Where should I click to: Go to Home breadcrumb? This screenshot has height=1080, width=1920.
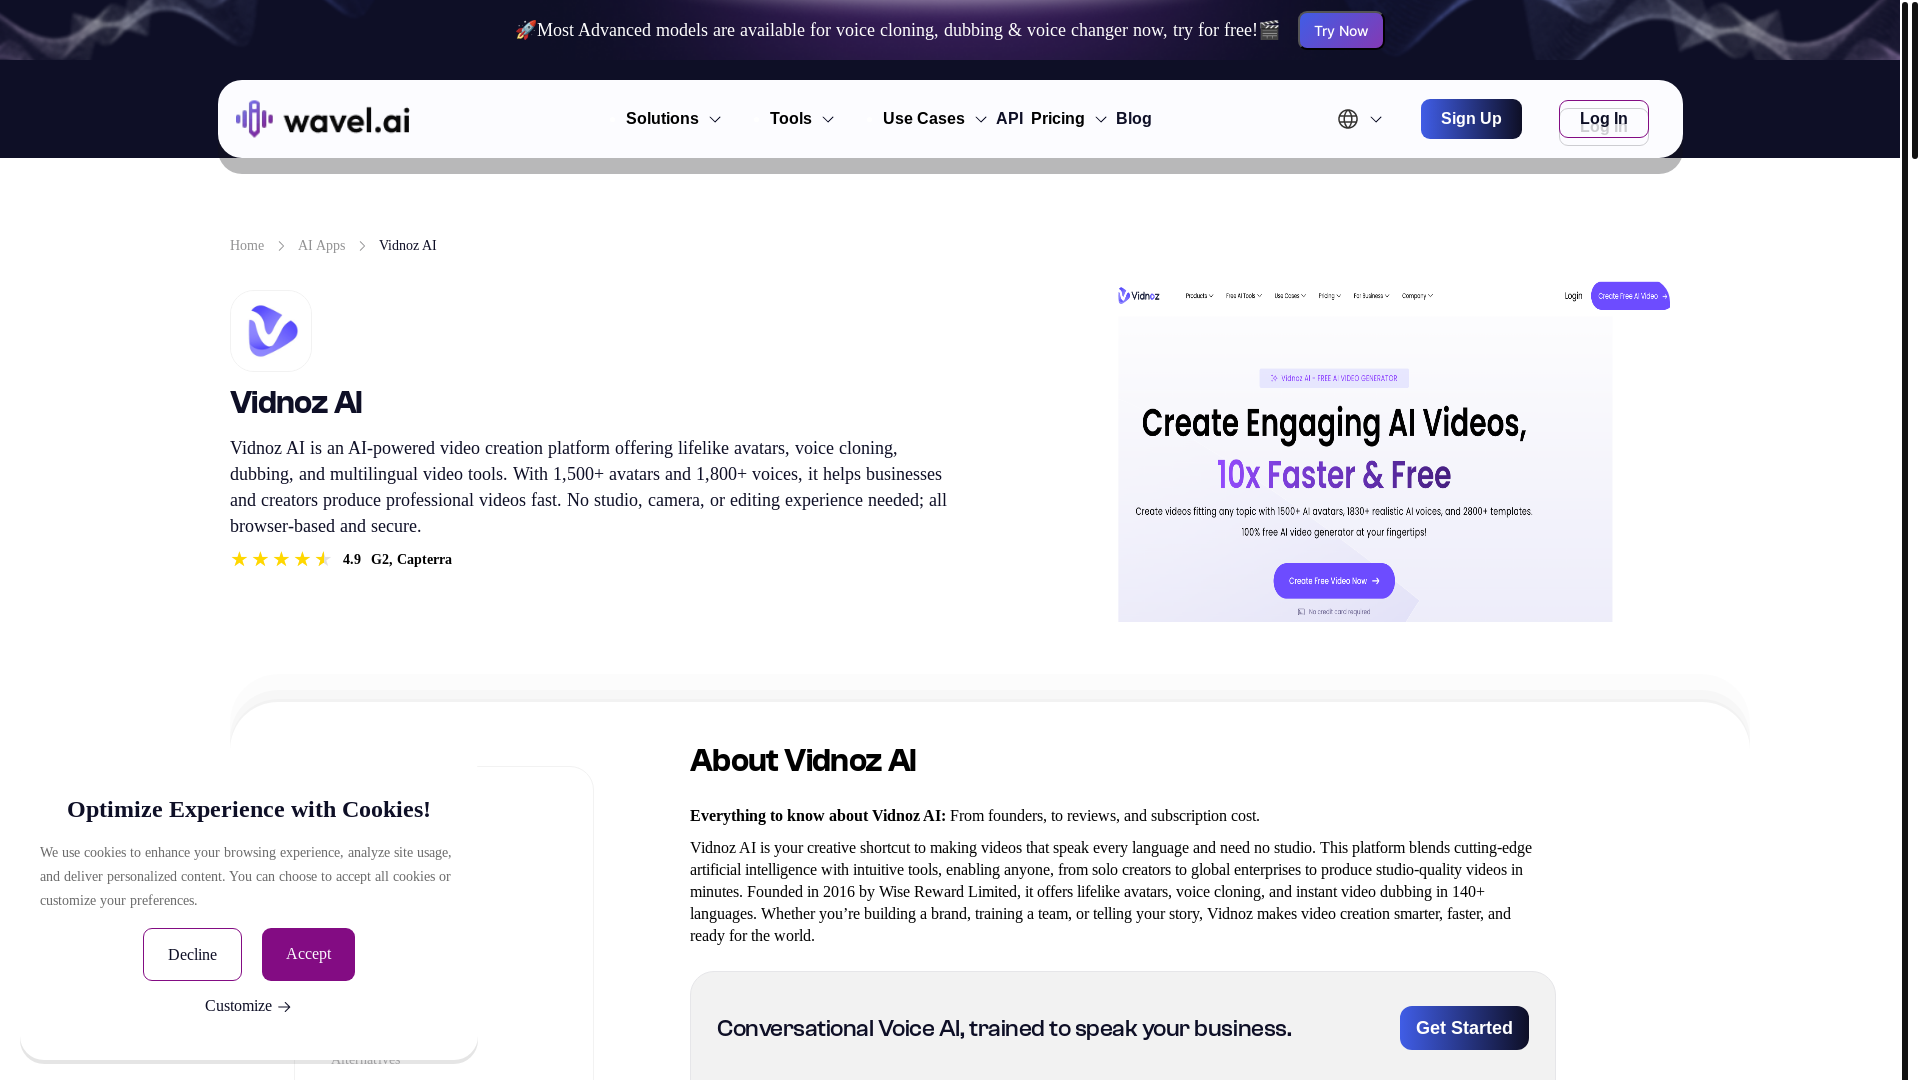(x=247, y=246)
